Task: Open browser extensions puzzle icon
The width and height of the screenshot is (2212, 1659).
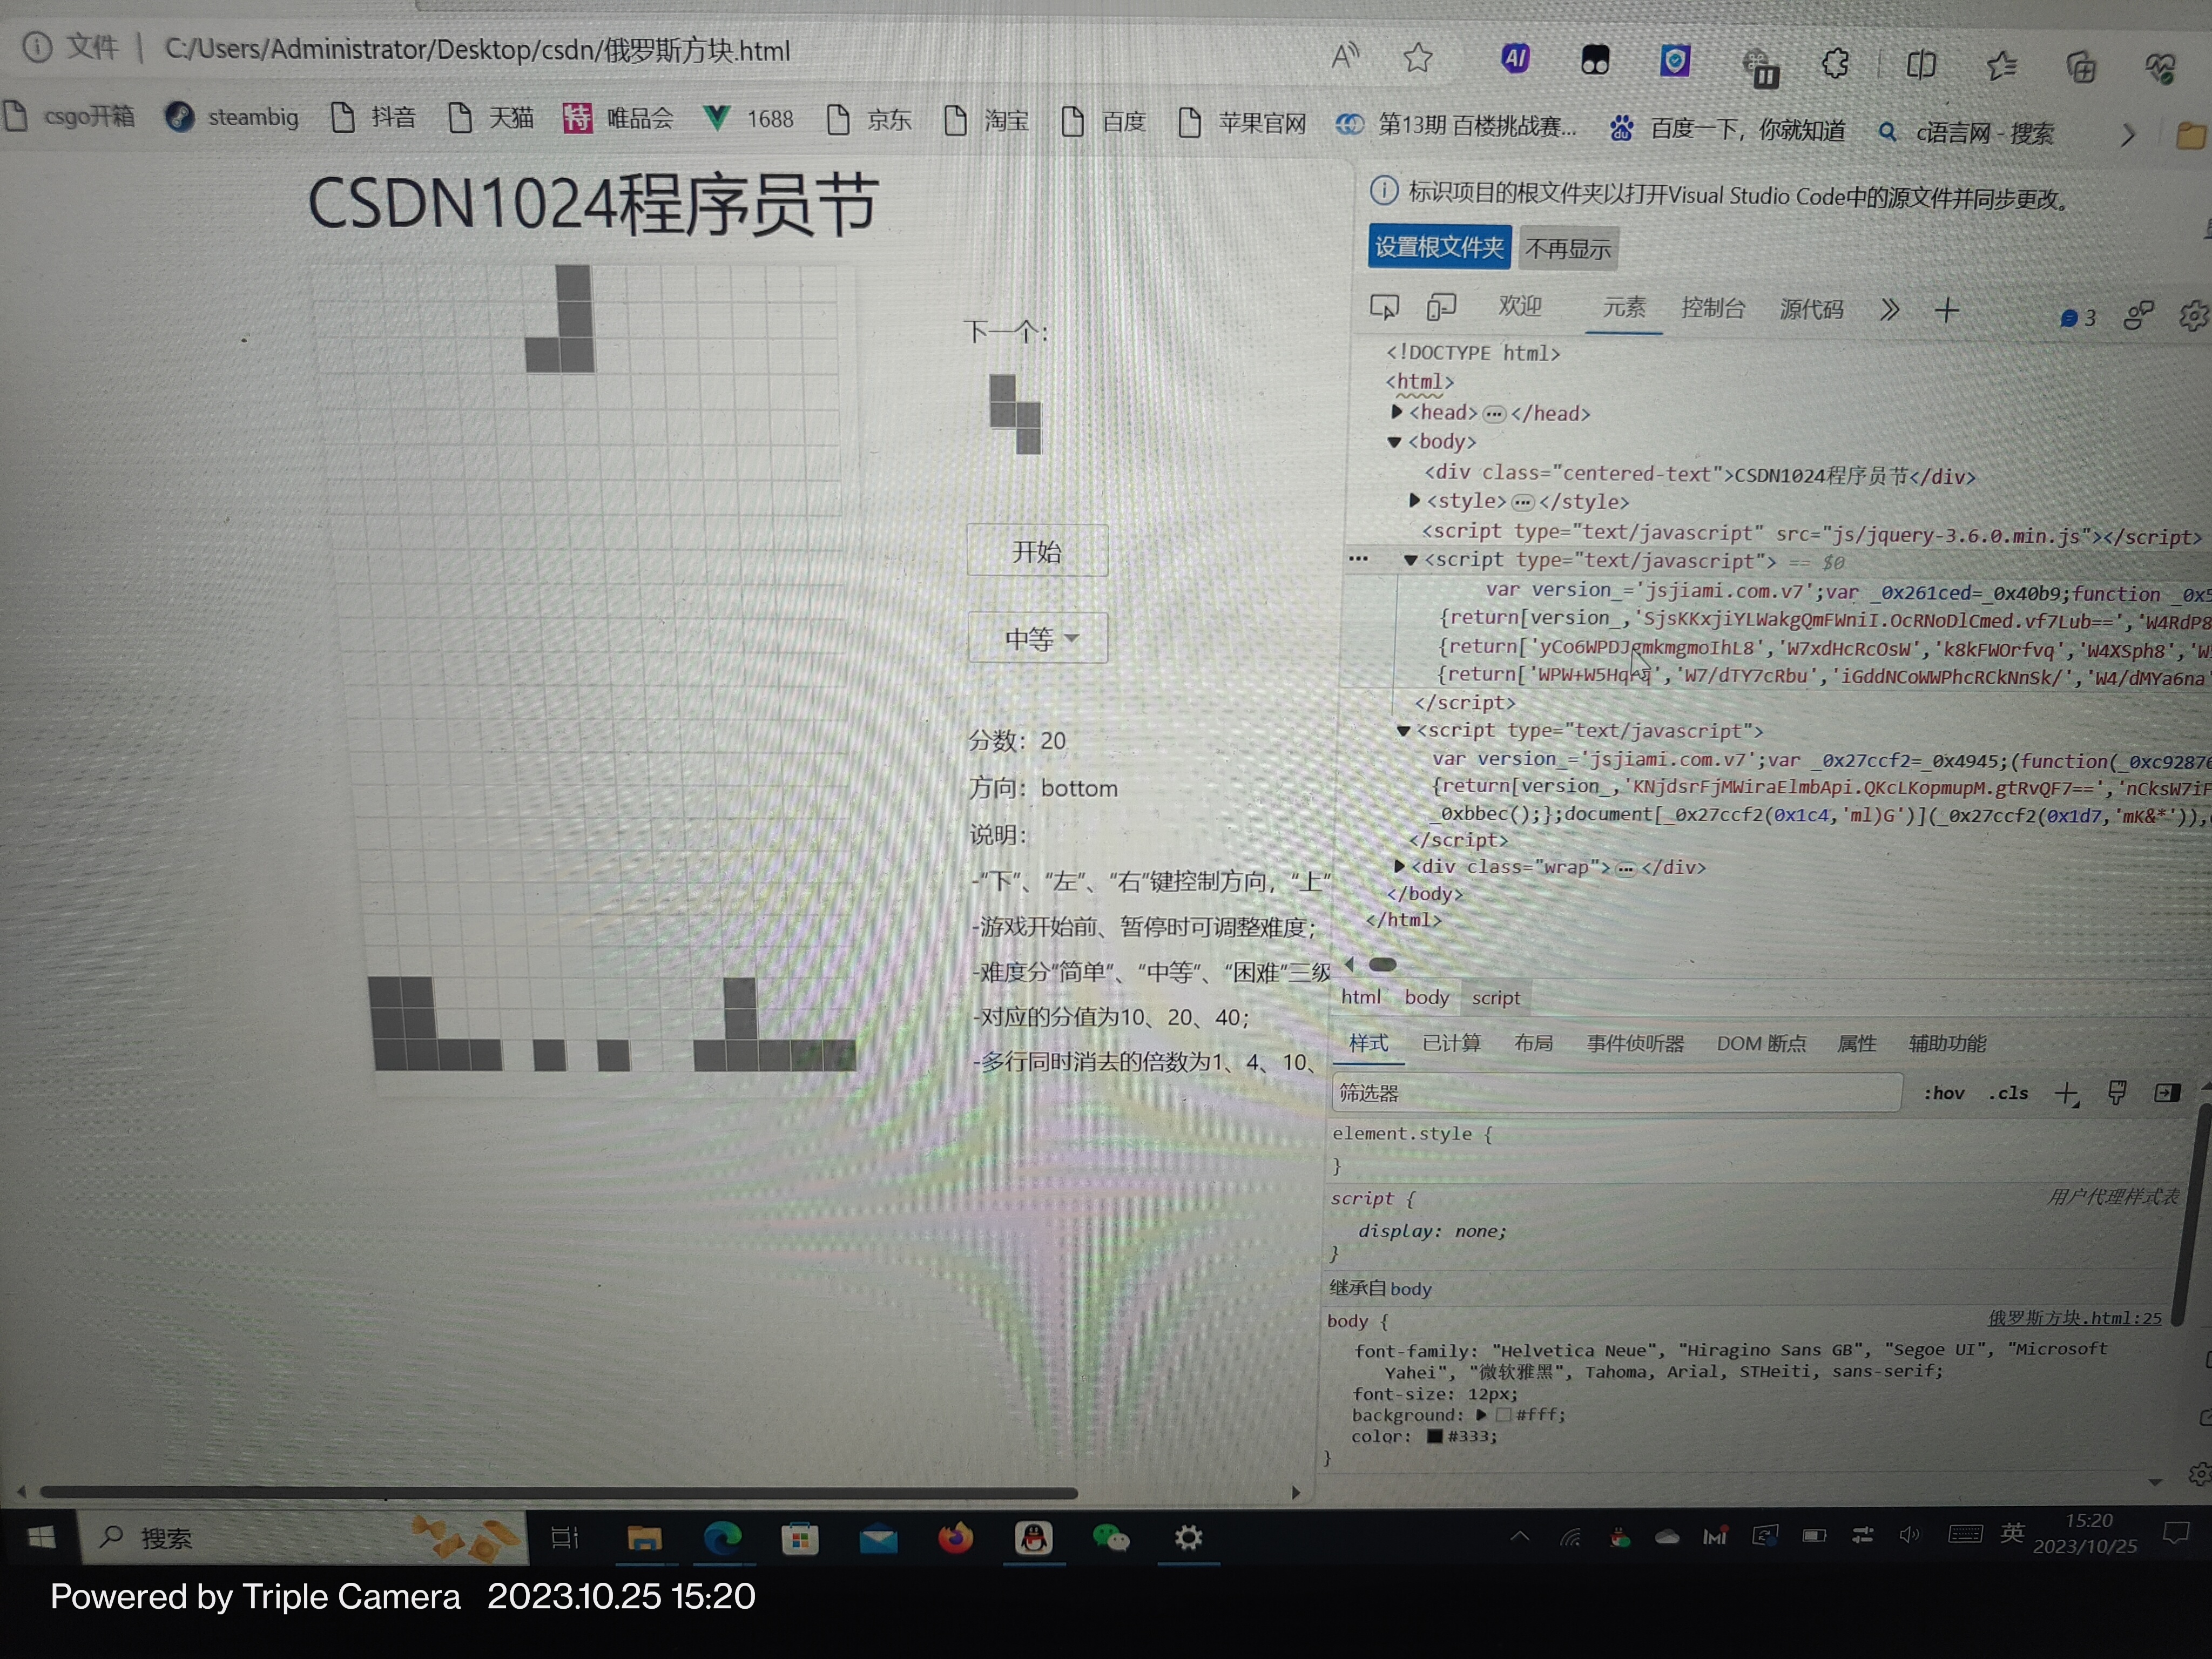Action: [1835, 64]
